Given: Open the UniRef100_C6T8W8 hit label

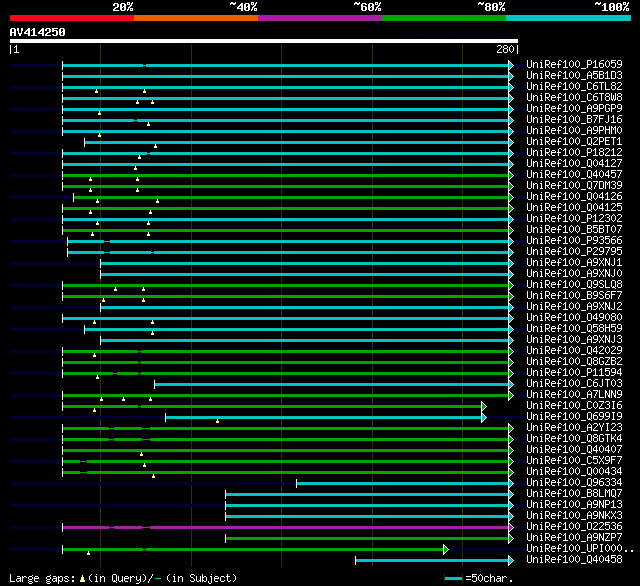Looking at the screenshot, I should click(x=574, y=98).
